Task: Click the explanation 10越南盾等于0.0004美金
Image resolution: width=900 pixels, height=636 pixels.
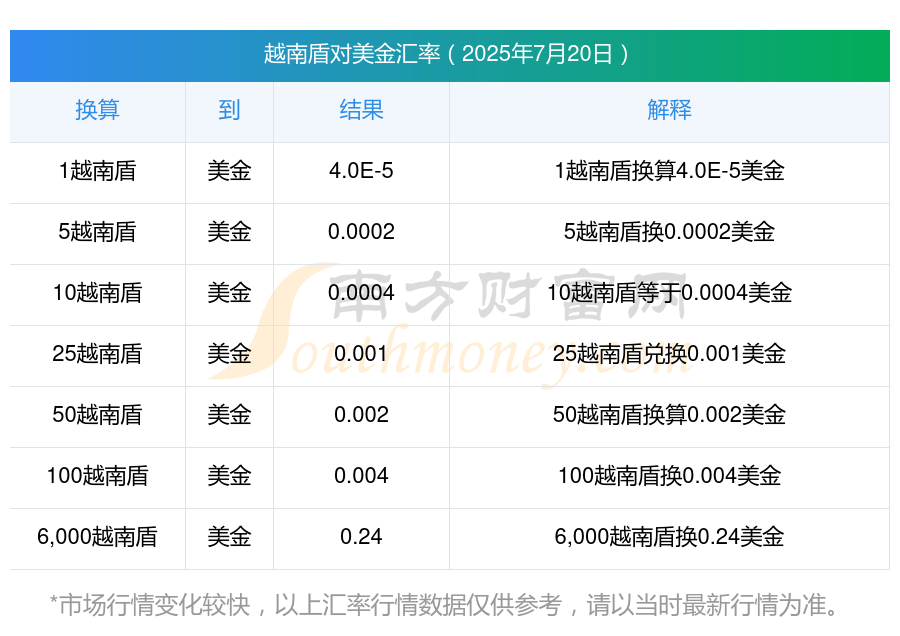Action: coord(669,293)
